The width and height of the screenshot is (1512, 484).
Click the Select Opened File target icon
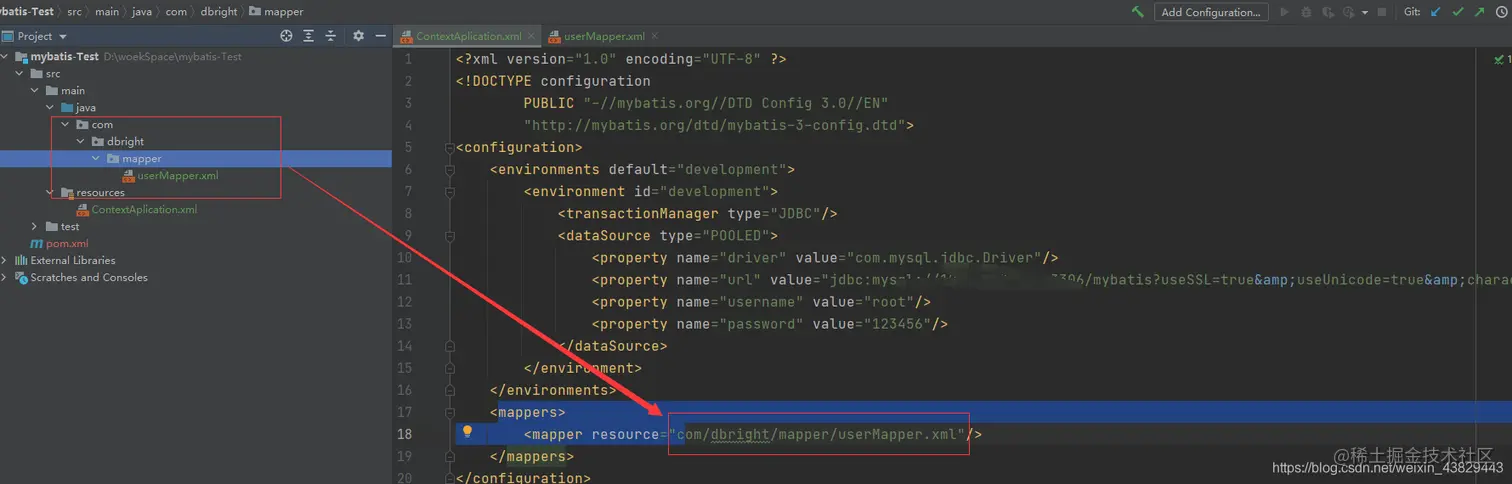(x=286, y=36)
